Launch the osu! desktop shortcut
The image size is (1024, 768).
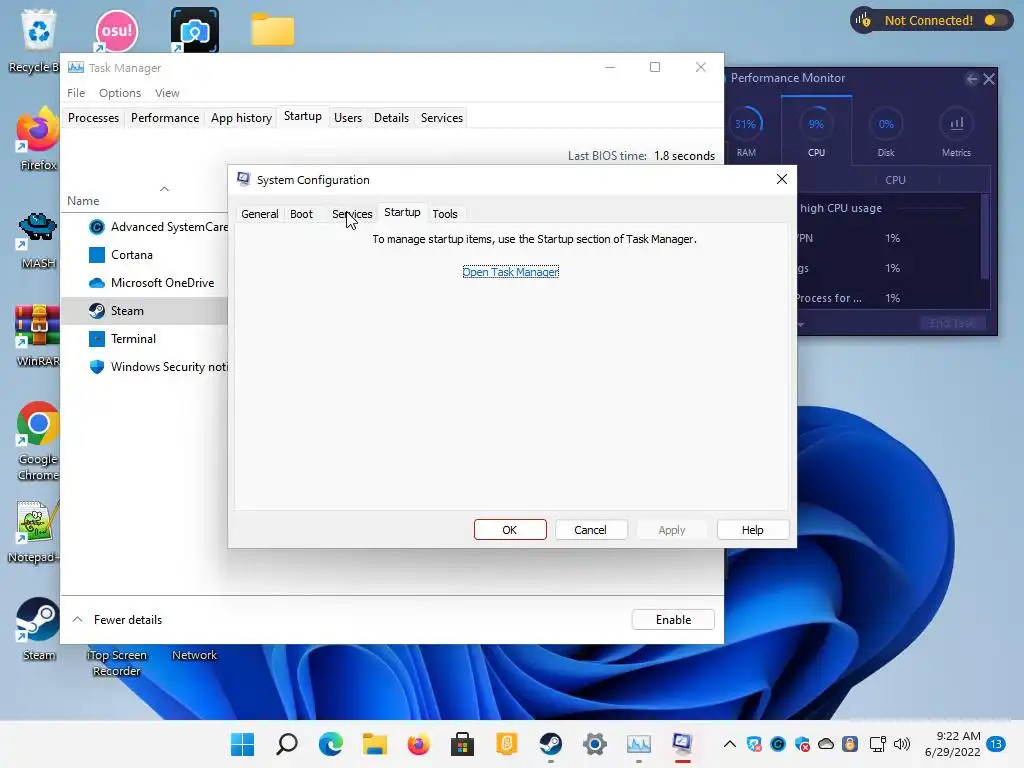click(117, 31)
